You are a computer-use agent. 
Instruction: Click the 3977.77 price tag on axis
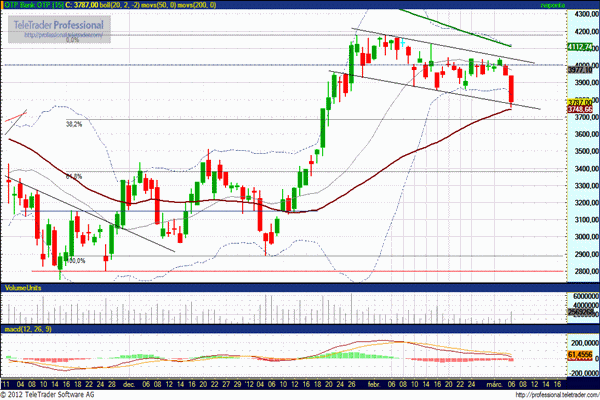click(x=581, y=69)
